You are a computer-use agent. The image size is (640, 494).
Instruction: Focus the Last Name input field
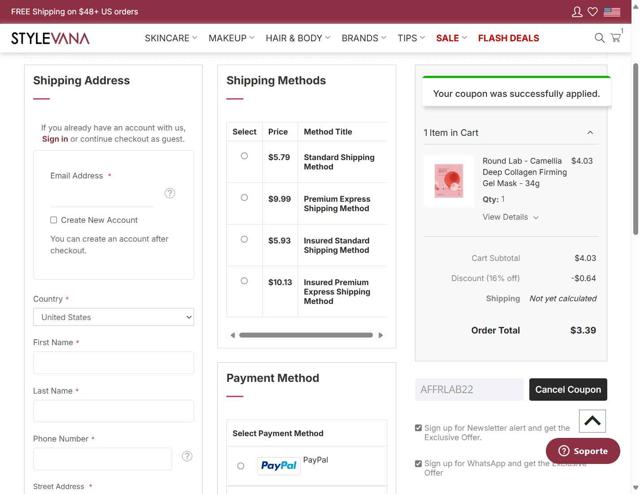pyautogui.click(x=113, y=411)
